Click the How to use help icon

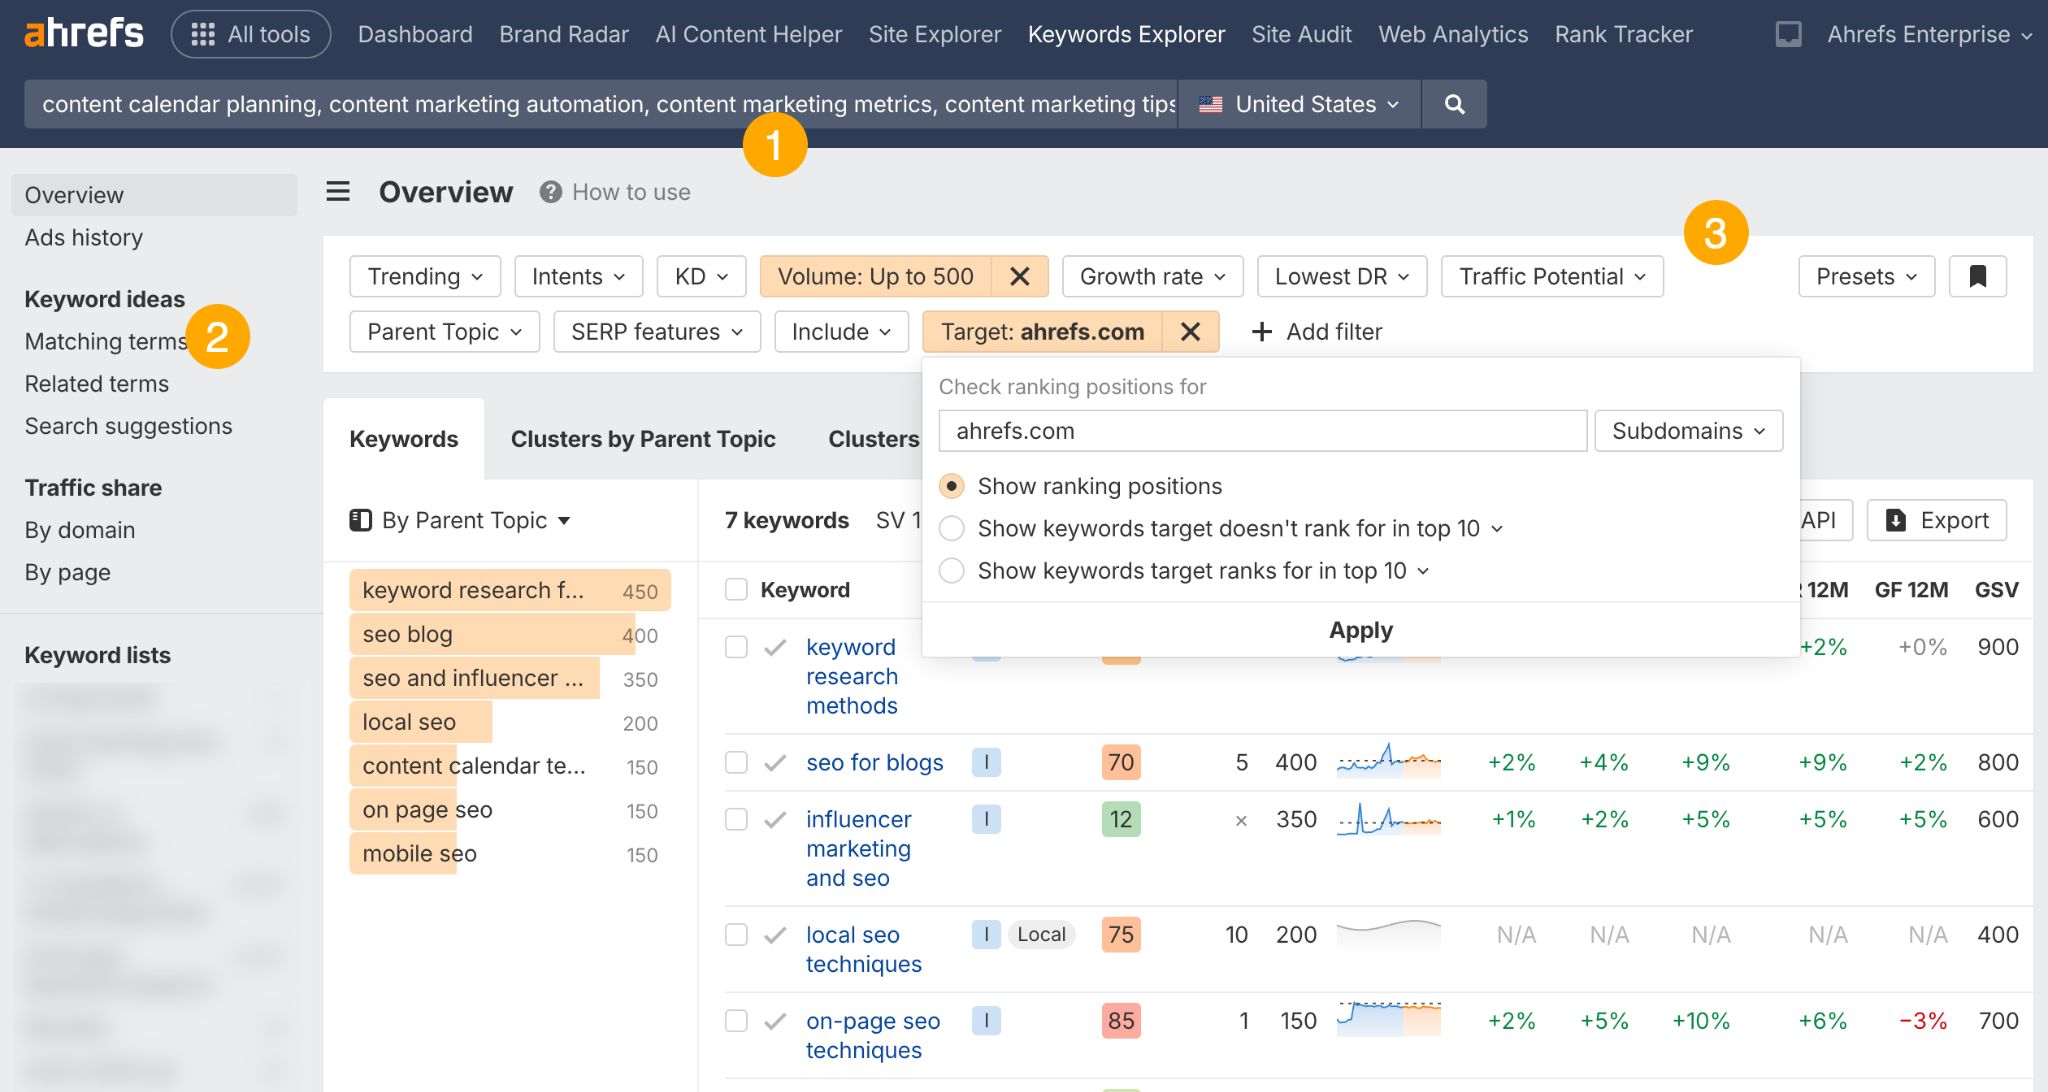[549, 191]
